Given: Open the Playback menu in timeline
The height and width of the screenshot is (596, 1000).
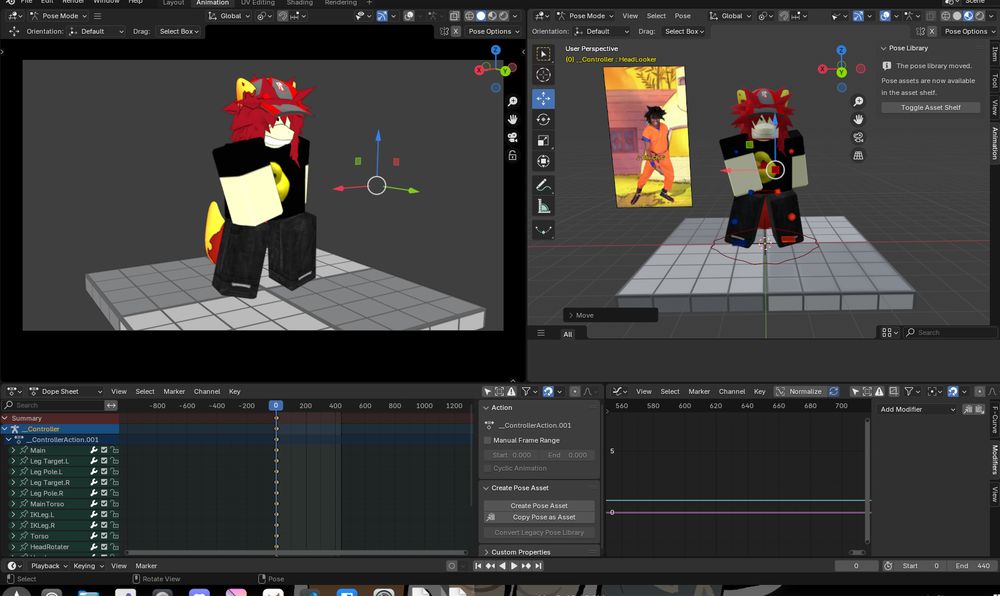Looking at the screenshot, I should [49, 565].
